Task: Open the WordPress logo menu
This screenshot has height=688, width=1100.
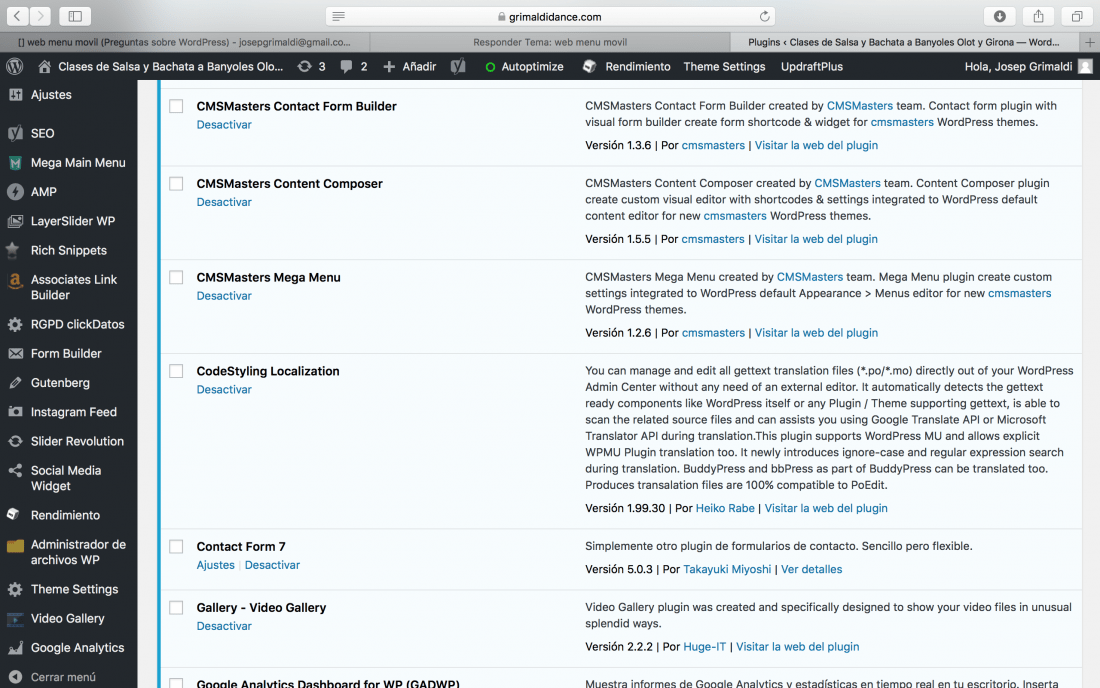Action: [15, 67]
